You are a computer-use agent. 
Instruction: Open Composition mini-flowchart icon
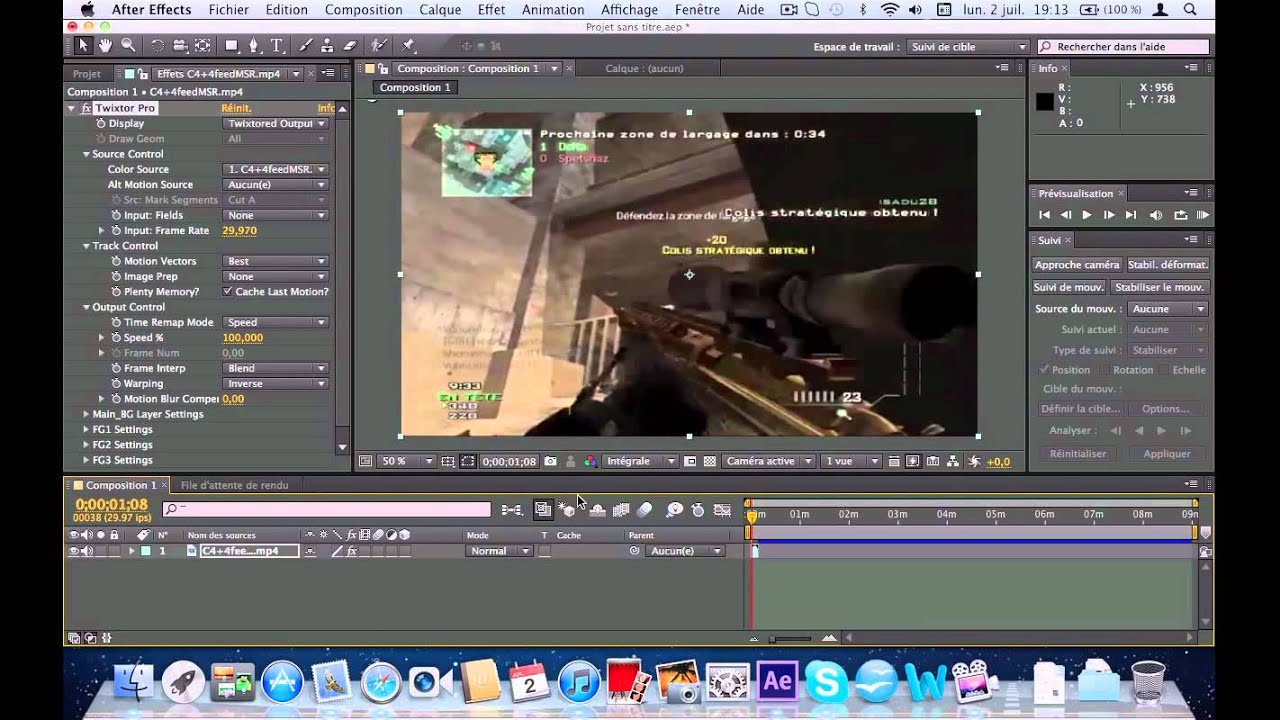click(x=512, y=510)
